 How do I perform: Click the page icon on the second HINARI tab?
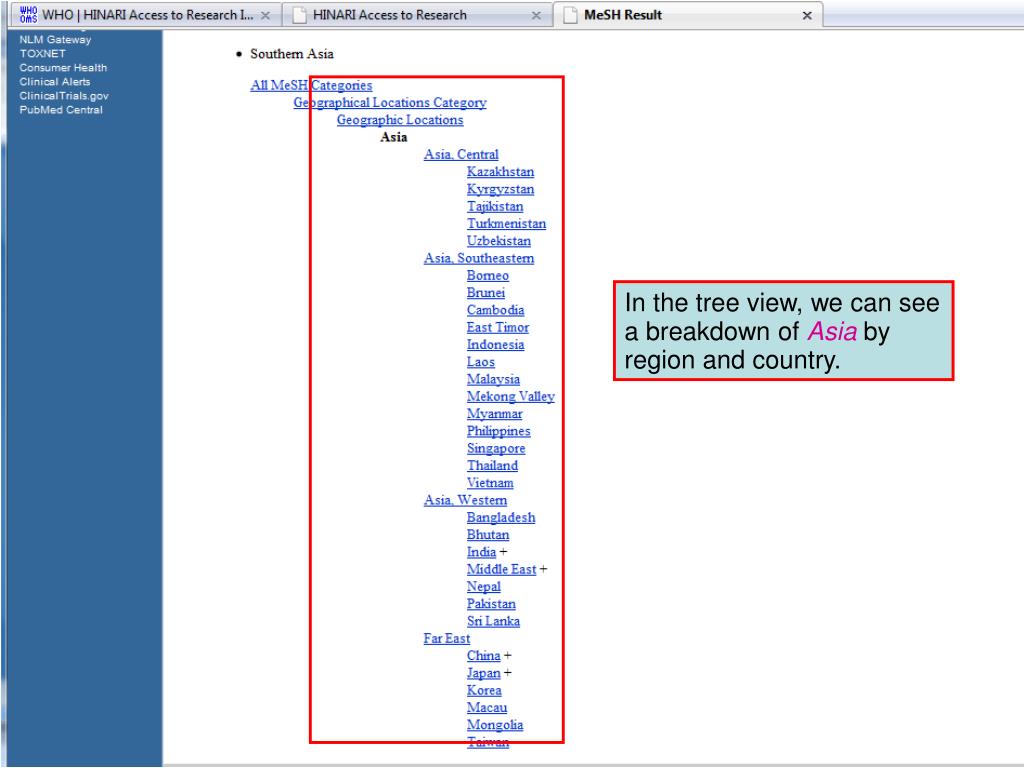coord(299,14)
